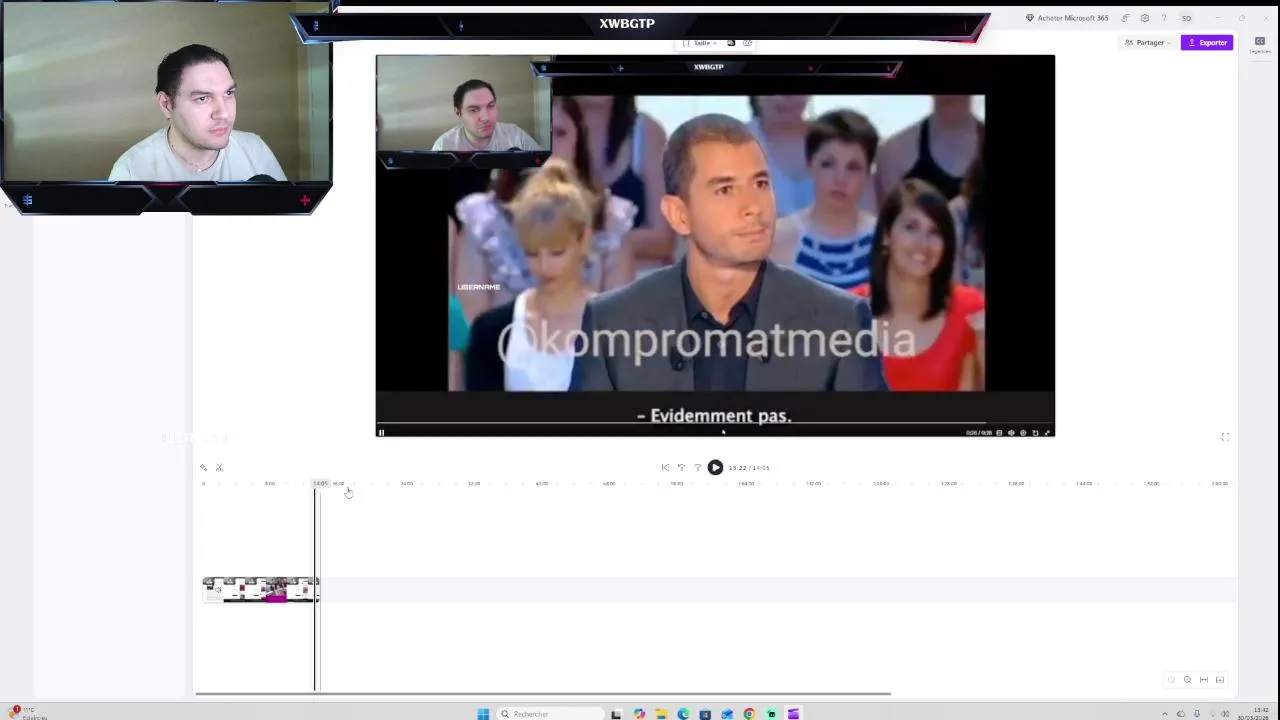
Task: Select the scissors split tool
Action: point(219,467)
